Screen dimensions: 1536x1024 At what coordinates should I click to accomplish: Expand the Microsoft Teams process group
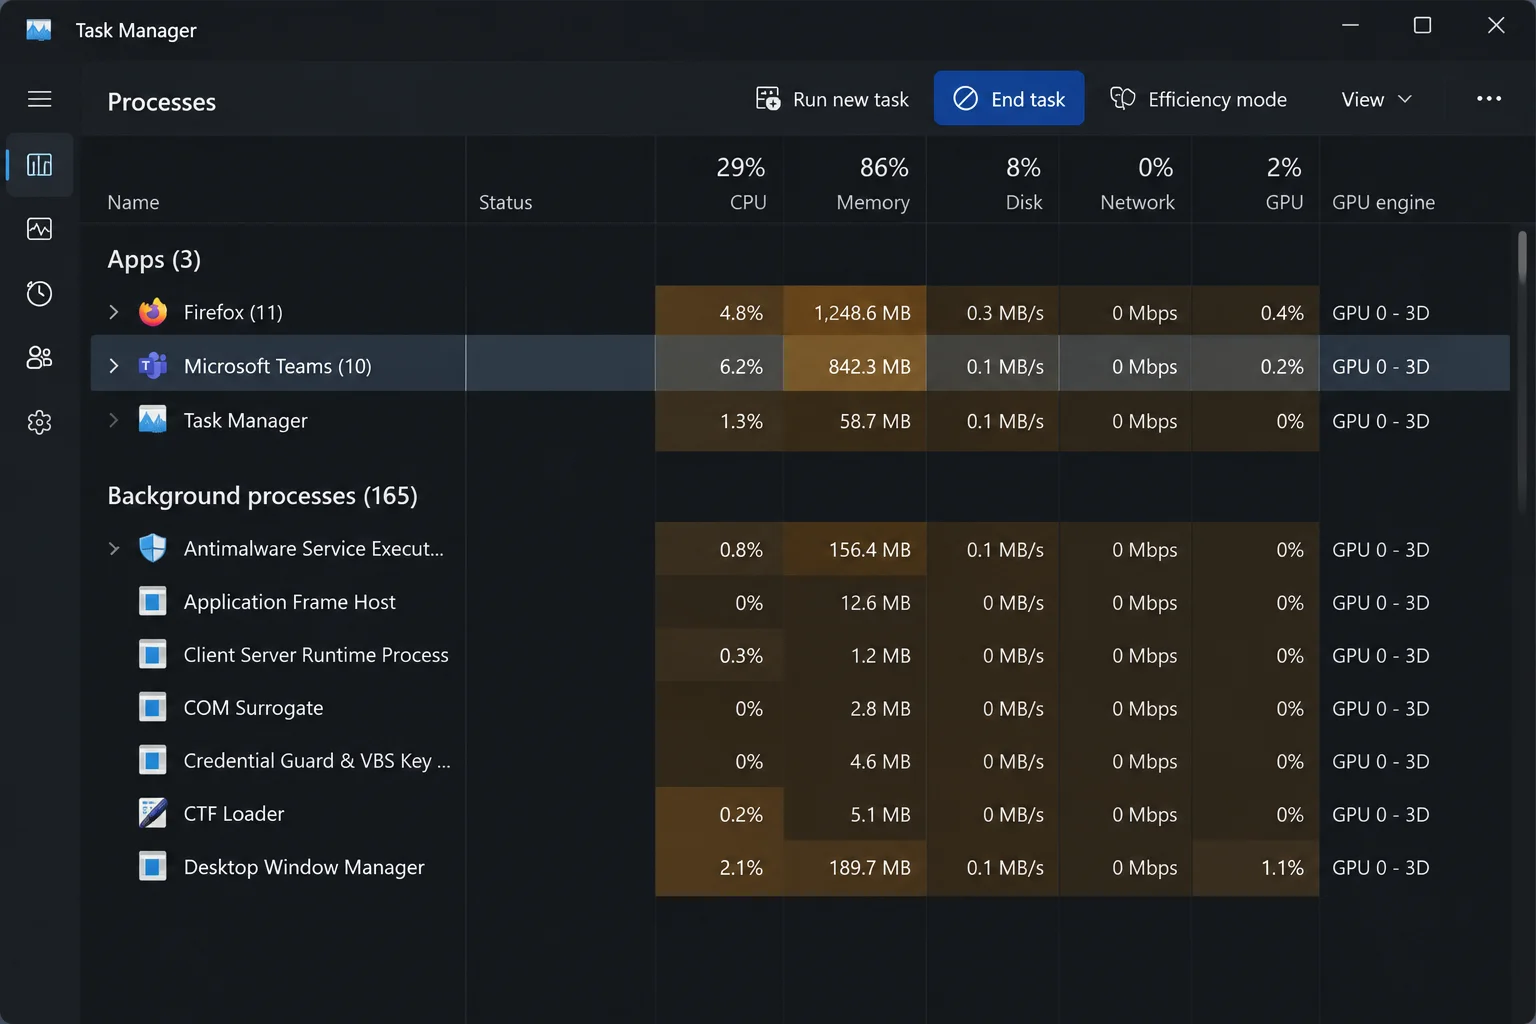coord(114,366)
